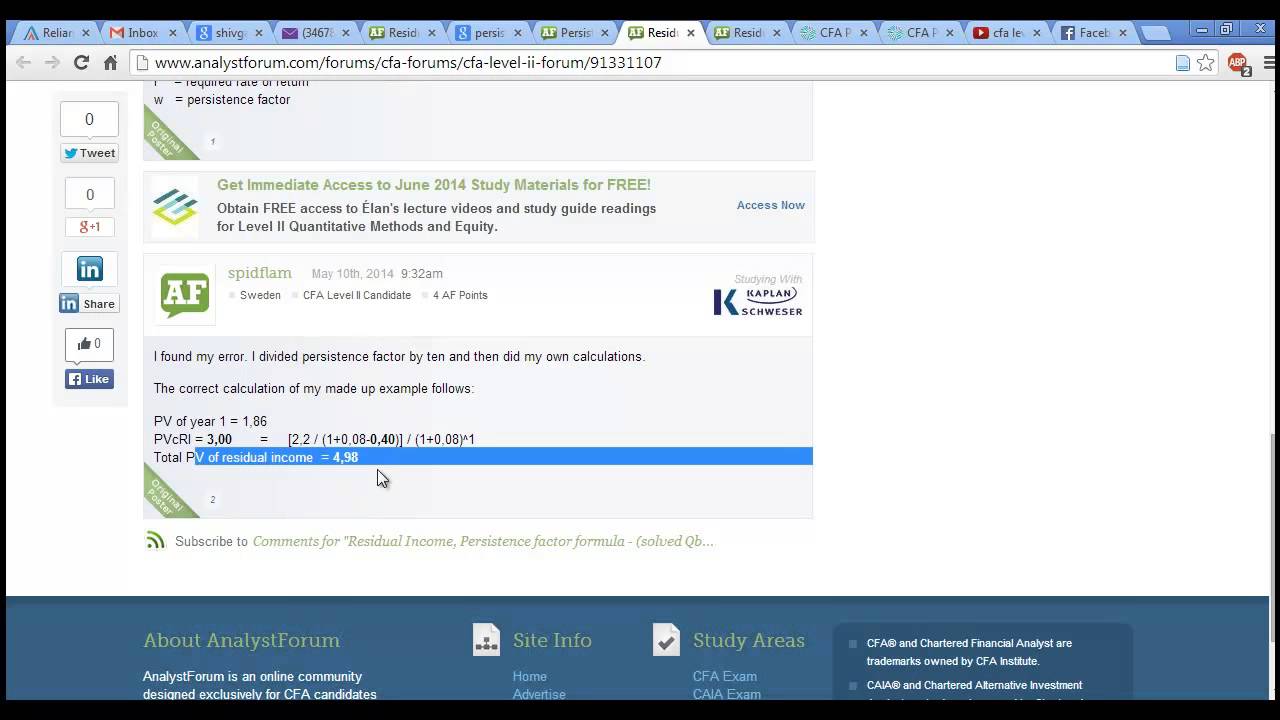Image resolution: width=1280 pixels, height=720 pixels.
Task: Open the Home footer link
Action: (530, 676)
